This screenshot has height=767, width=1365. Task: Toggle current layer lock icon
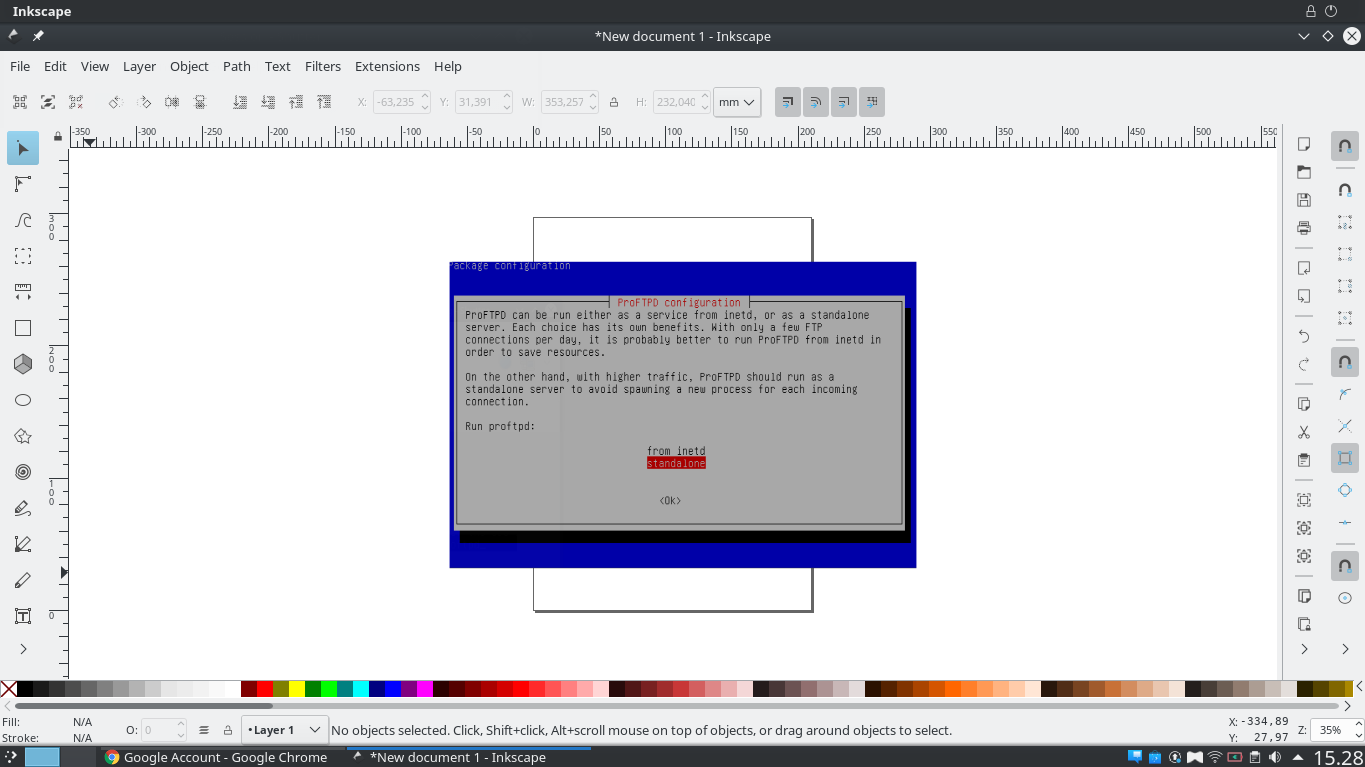228,730
